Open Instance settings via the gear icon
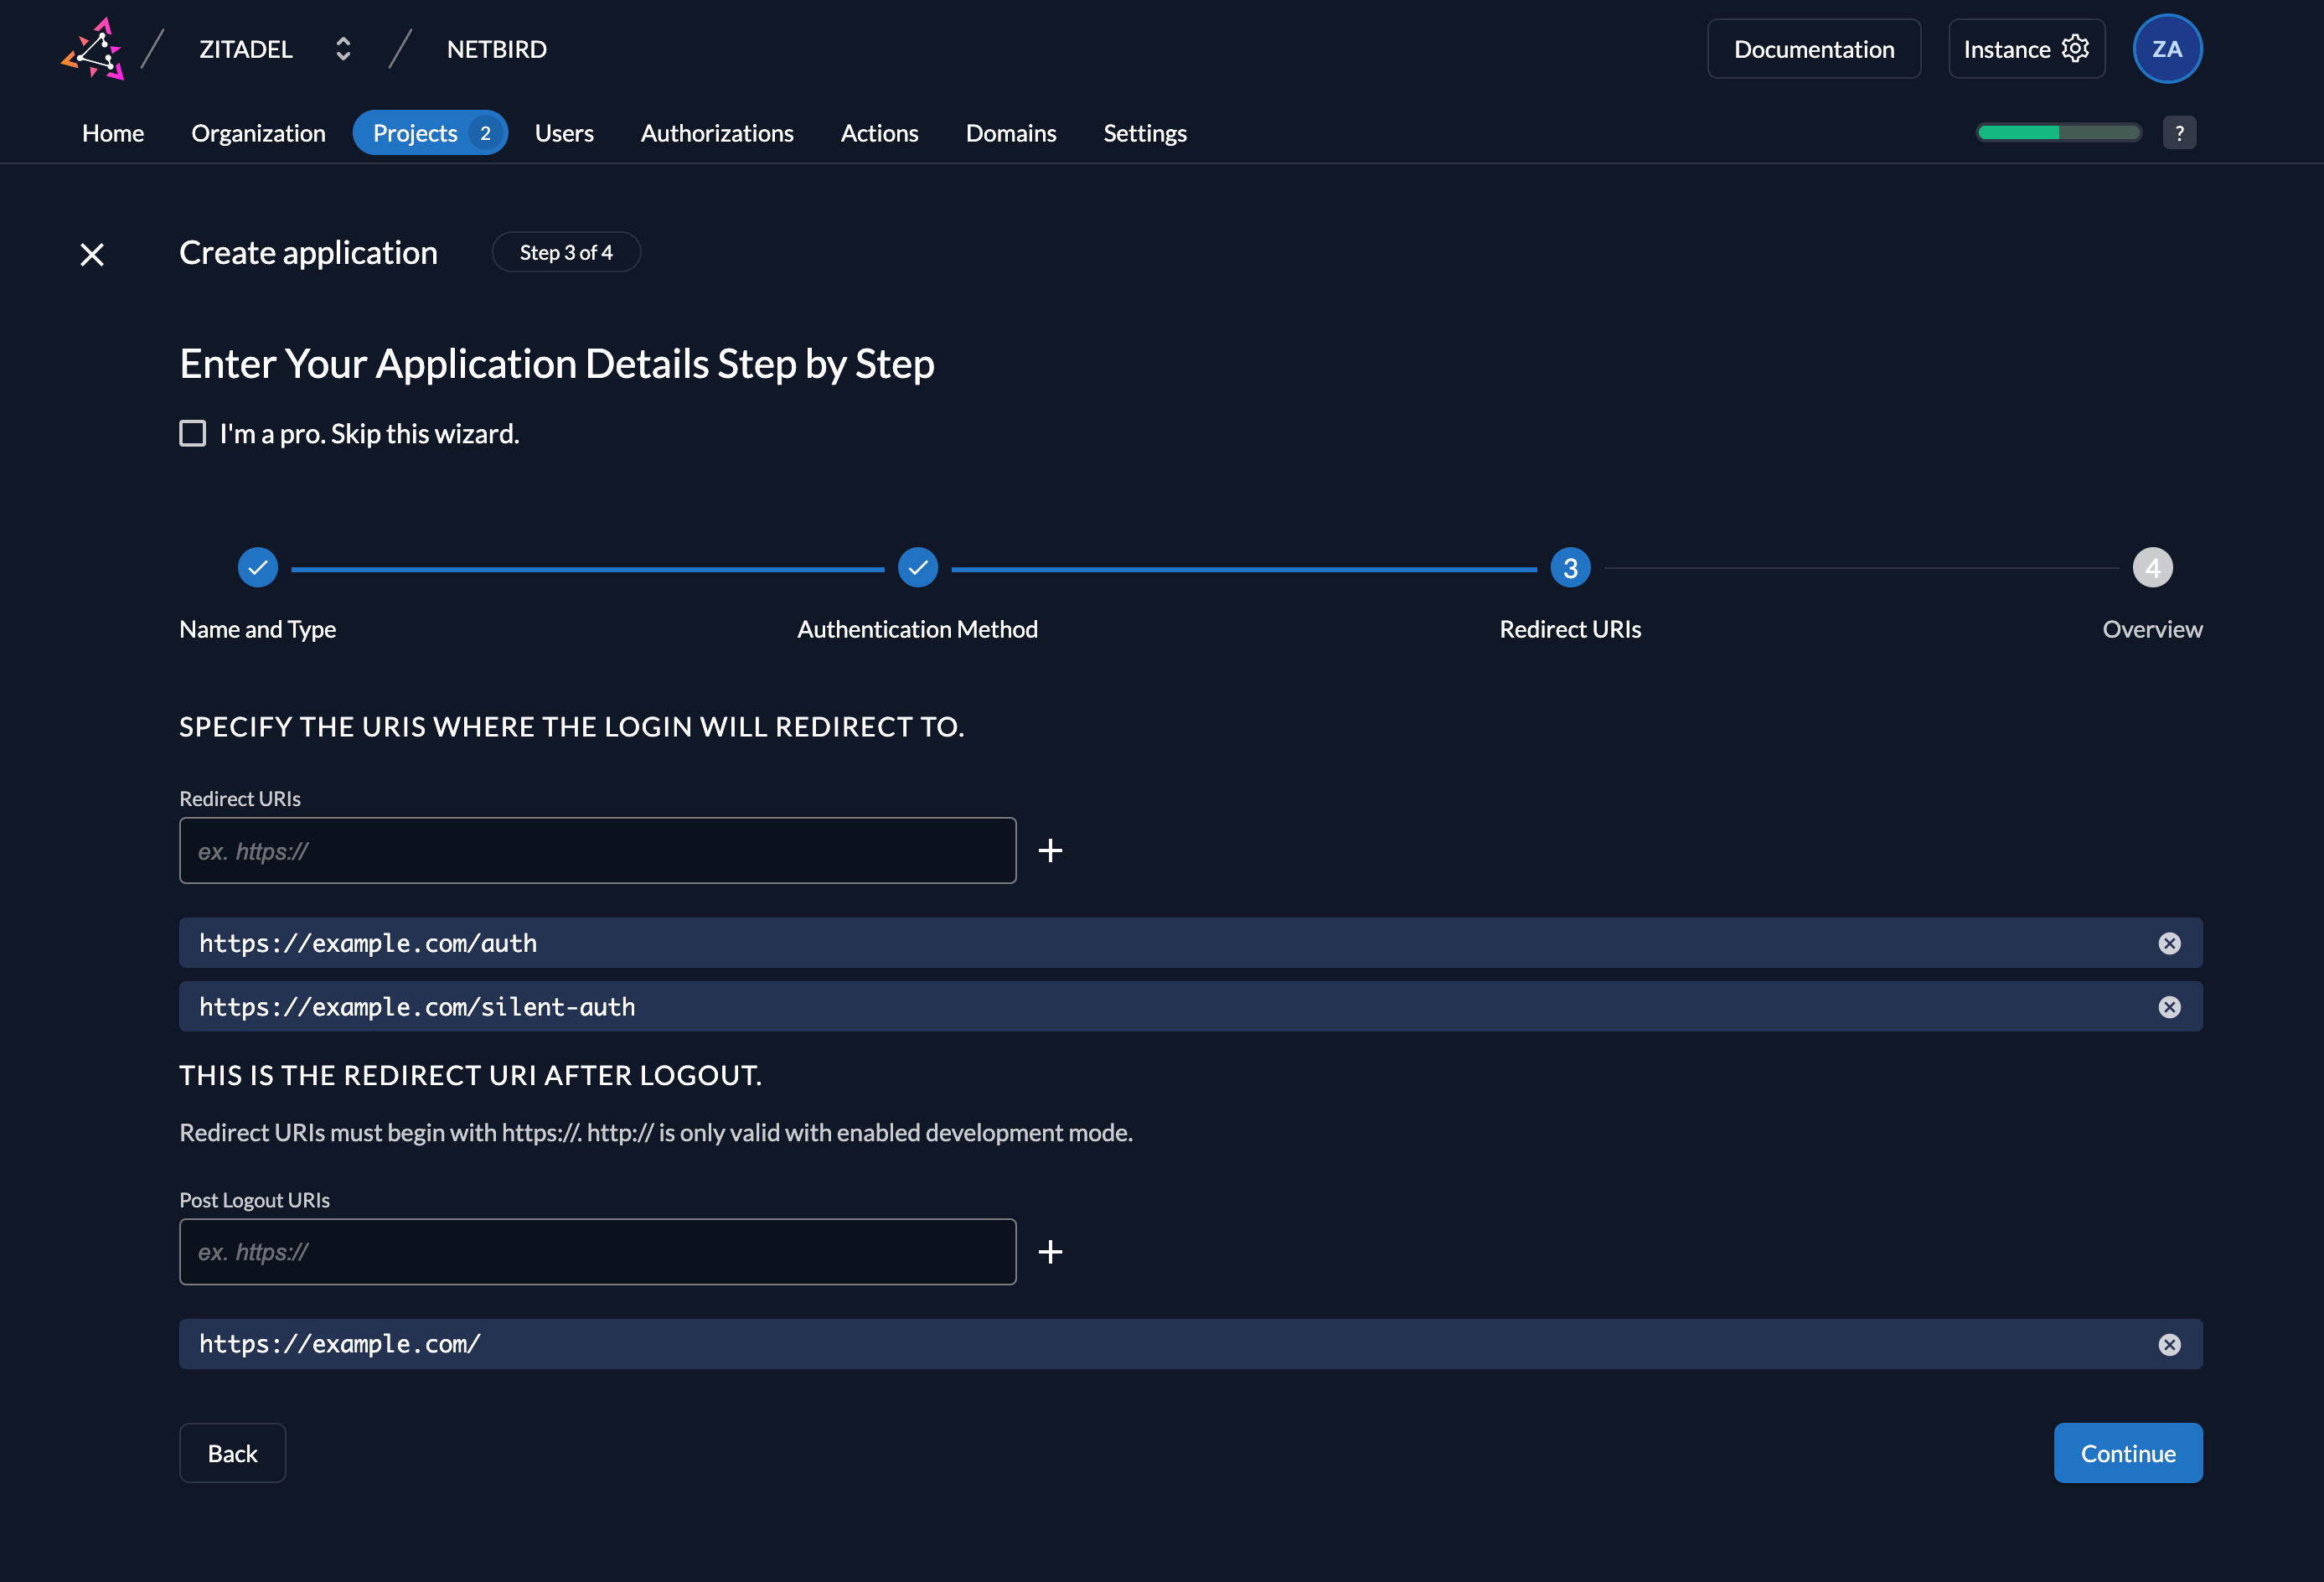2324x1582 pixels. (2075, 47)
